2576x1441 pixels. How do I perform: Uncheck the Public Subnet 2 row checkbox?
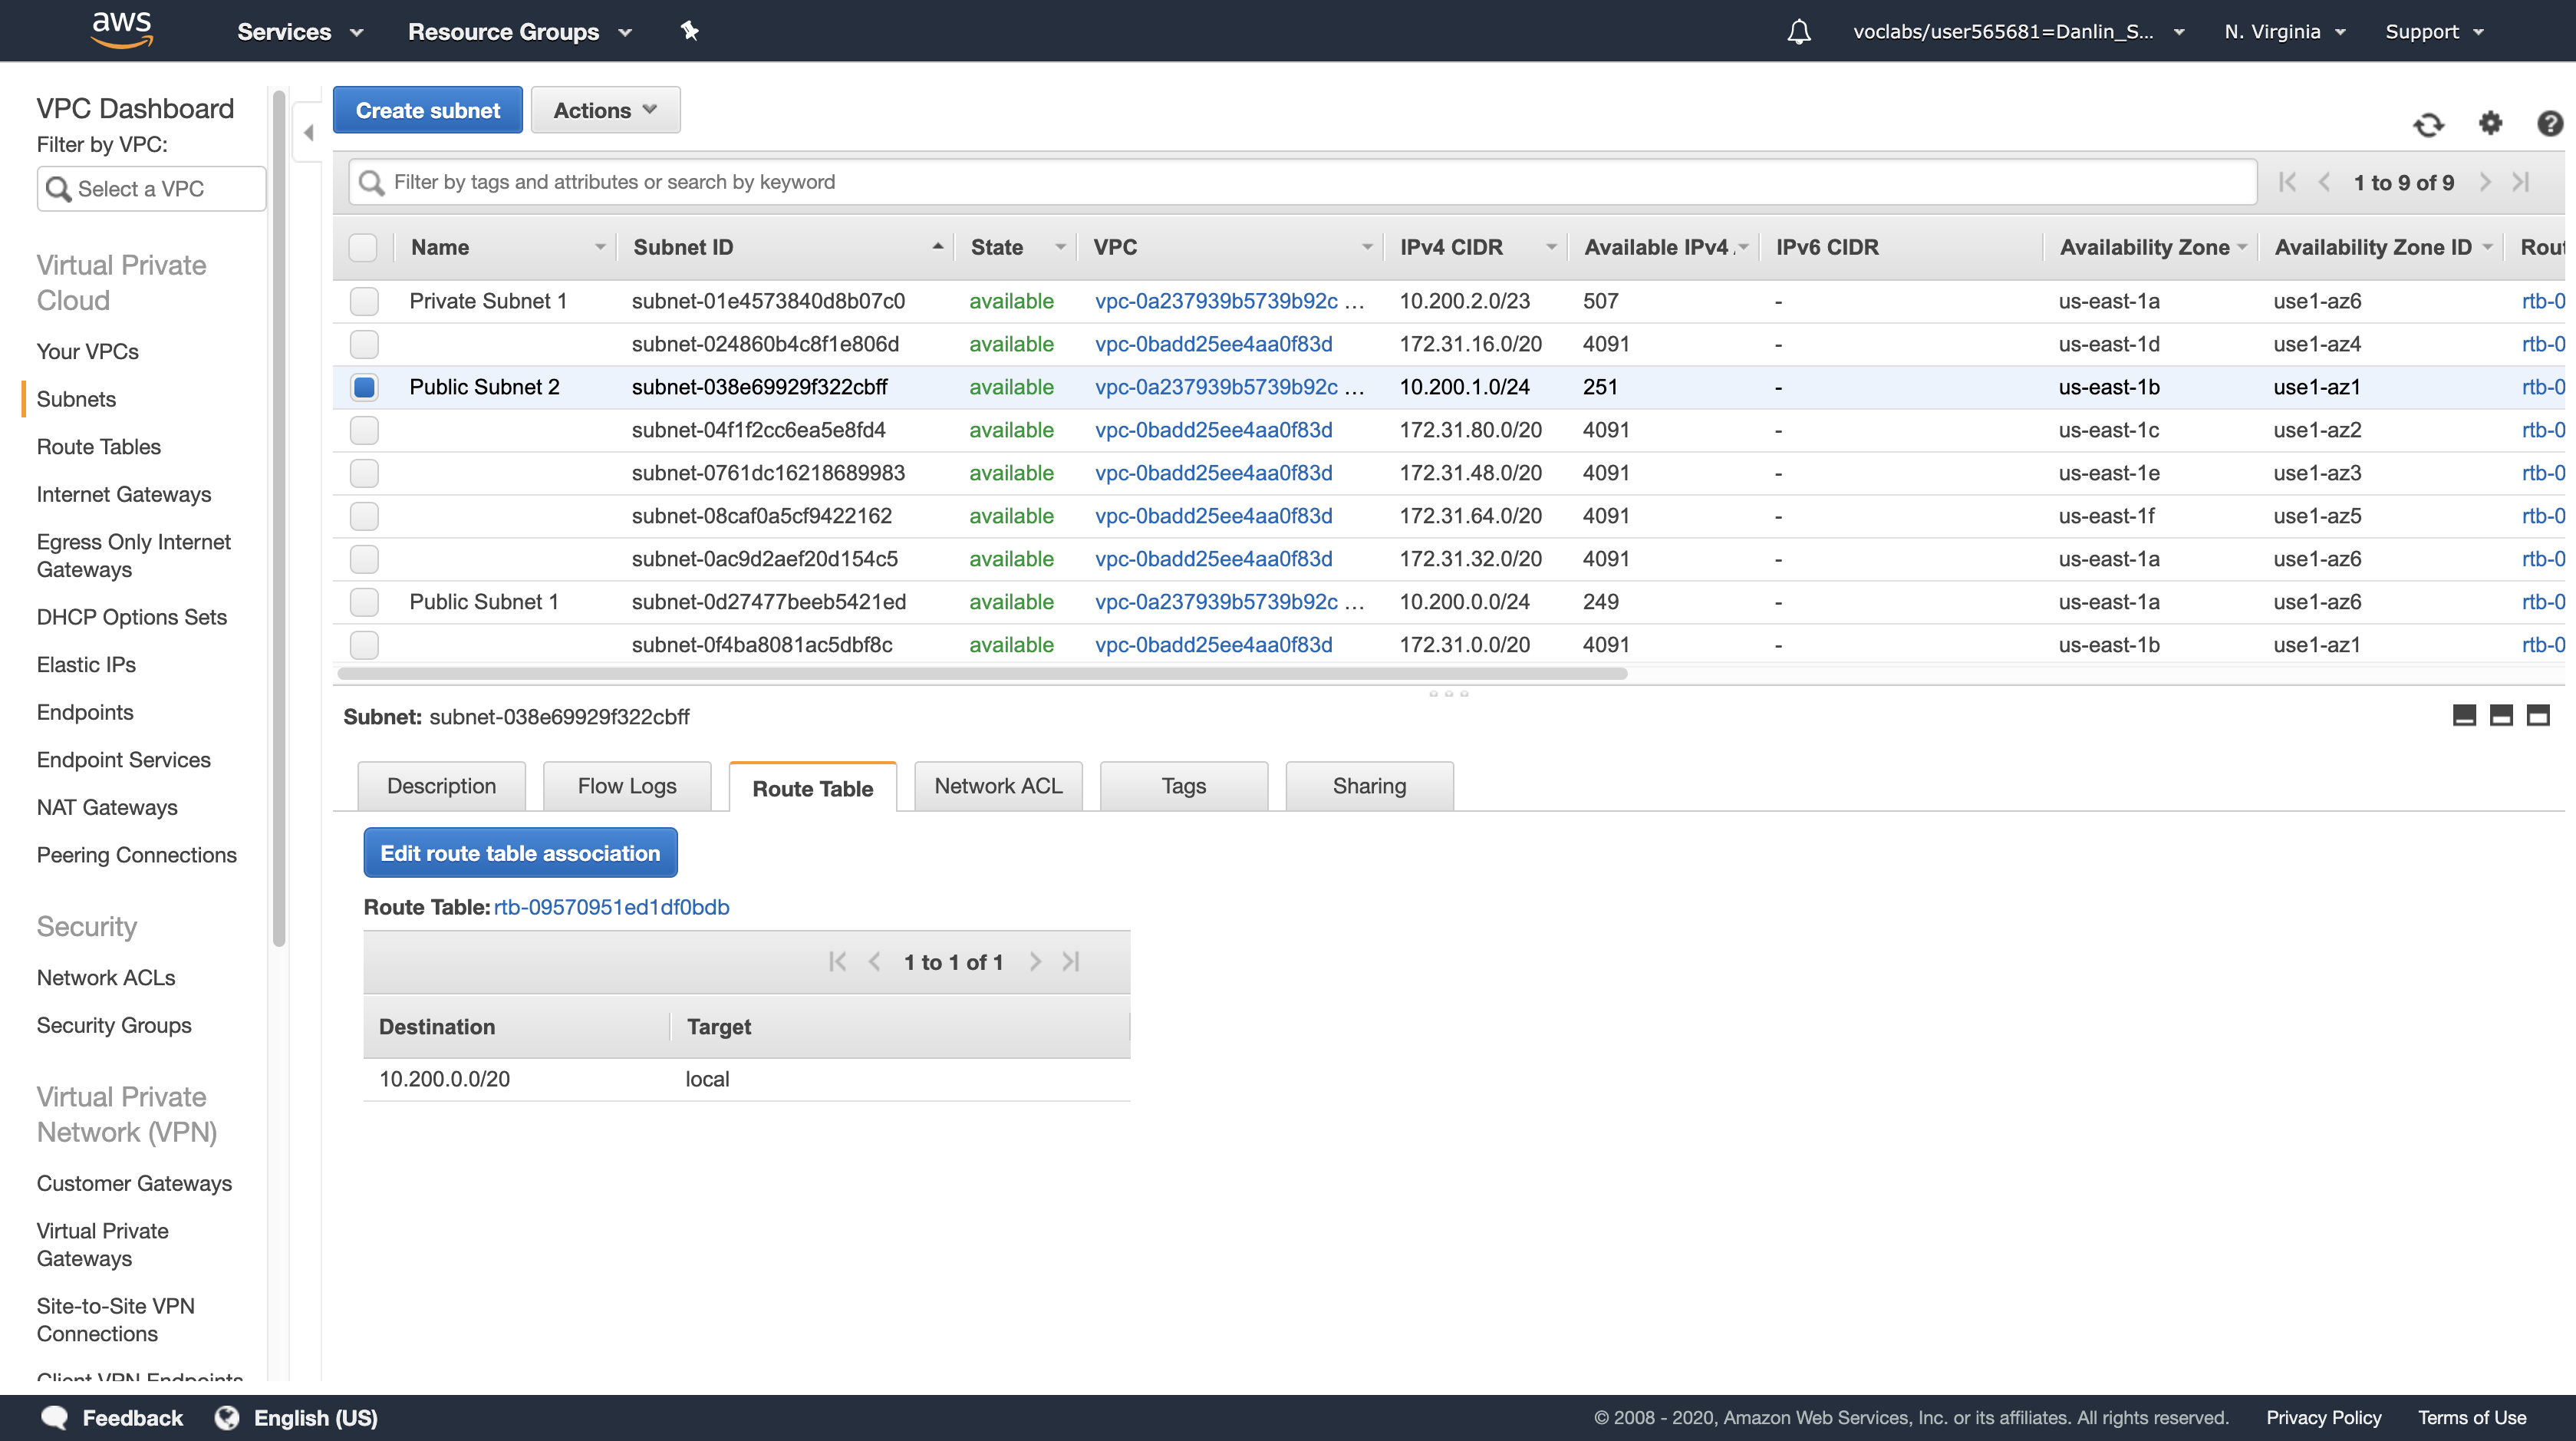(x=364, y=387)
